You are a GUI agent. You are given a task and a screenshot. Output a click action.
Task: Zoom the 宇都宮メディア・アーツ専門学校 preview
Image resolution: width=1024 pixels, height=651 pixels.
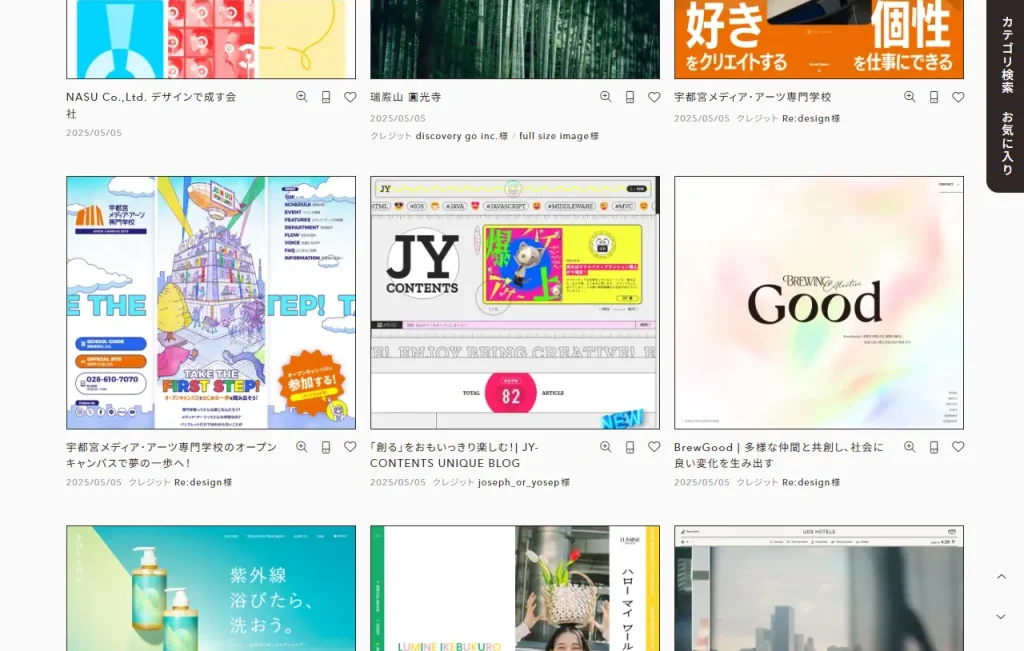tap(910, 97)
